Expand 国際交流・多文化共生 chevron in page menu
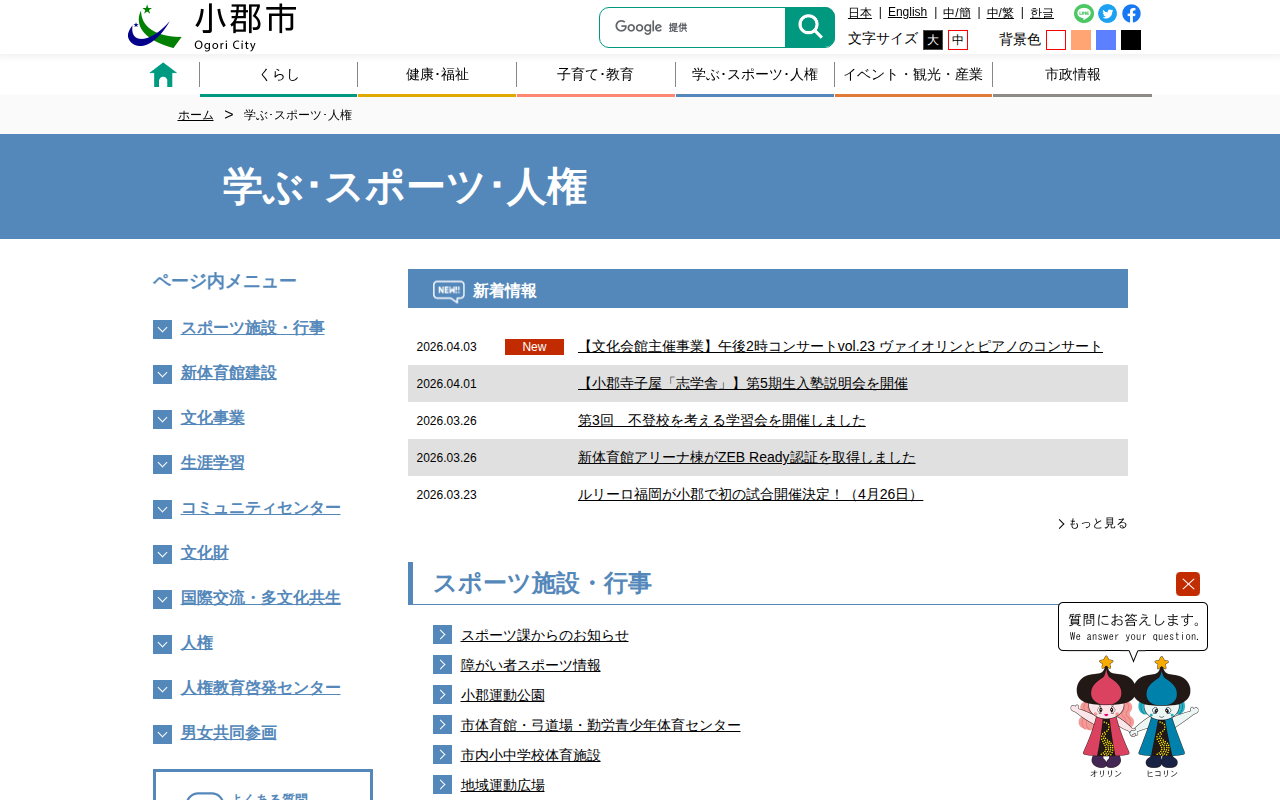This screenshot has width=1280, height=800. pyautogui.click(x=163, y=599)
